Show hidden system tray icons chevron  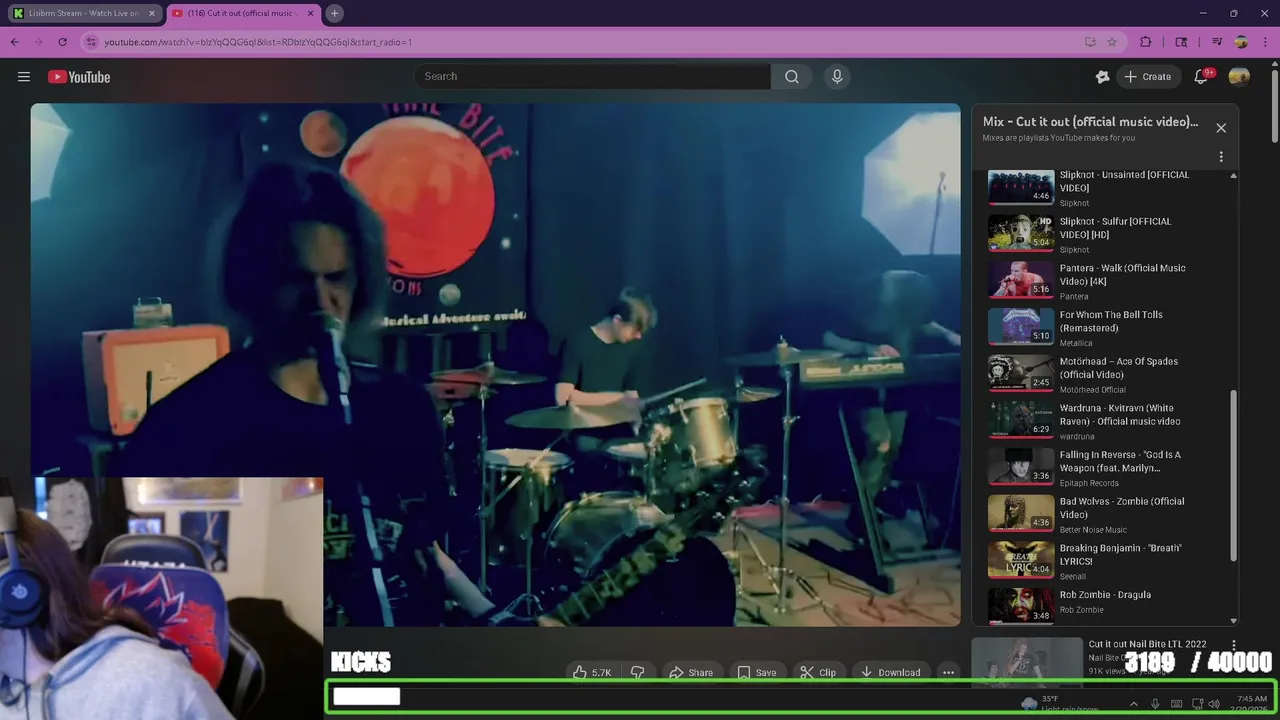click(1133, 704)
